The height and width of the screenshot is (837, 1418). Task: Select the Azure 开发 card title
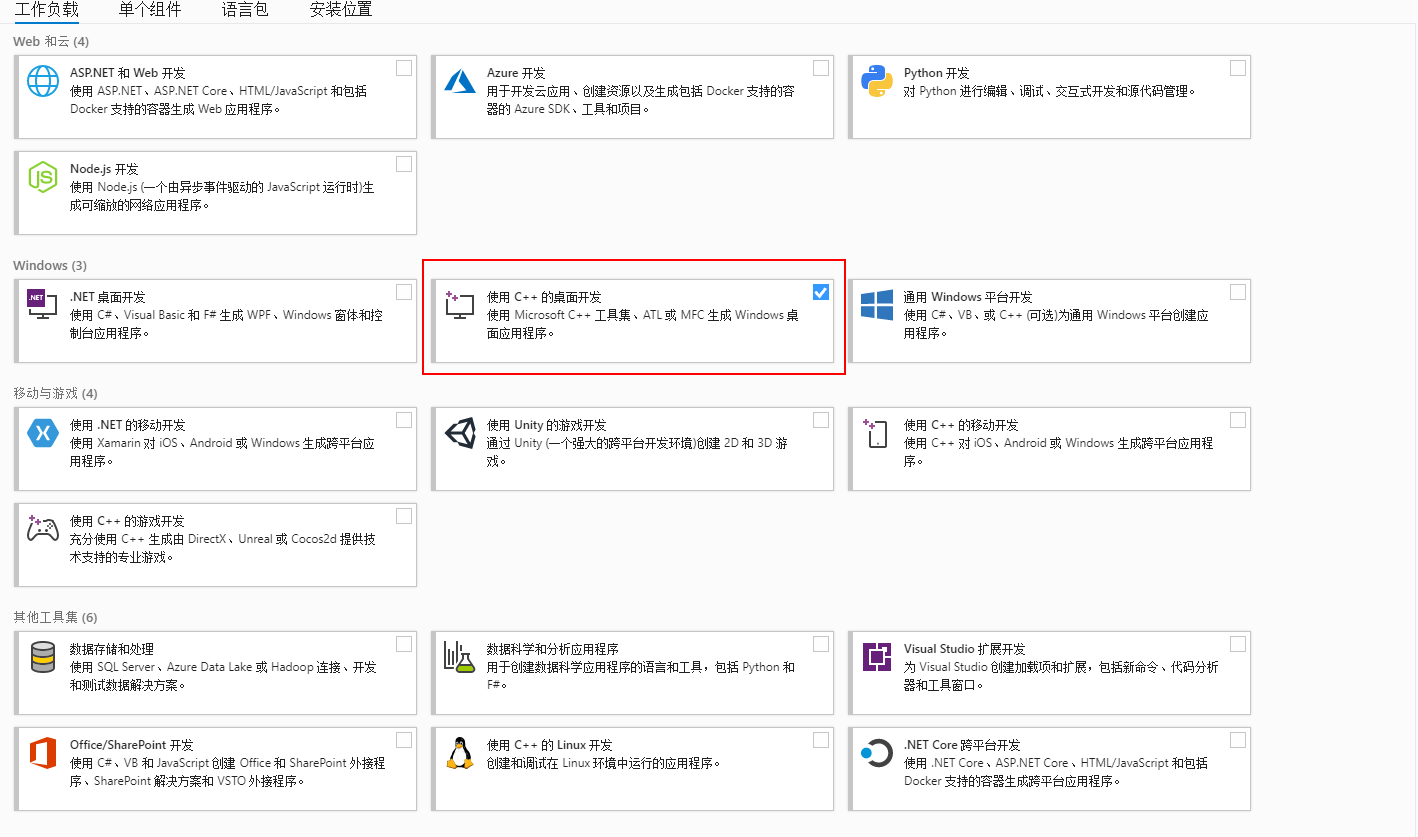click(x=516, y=73)
